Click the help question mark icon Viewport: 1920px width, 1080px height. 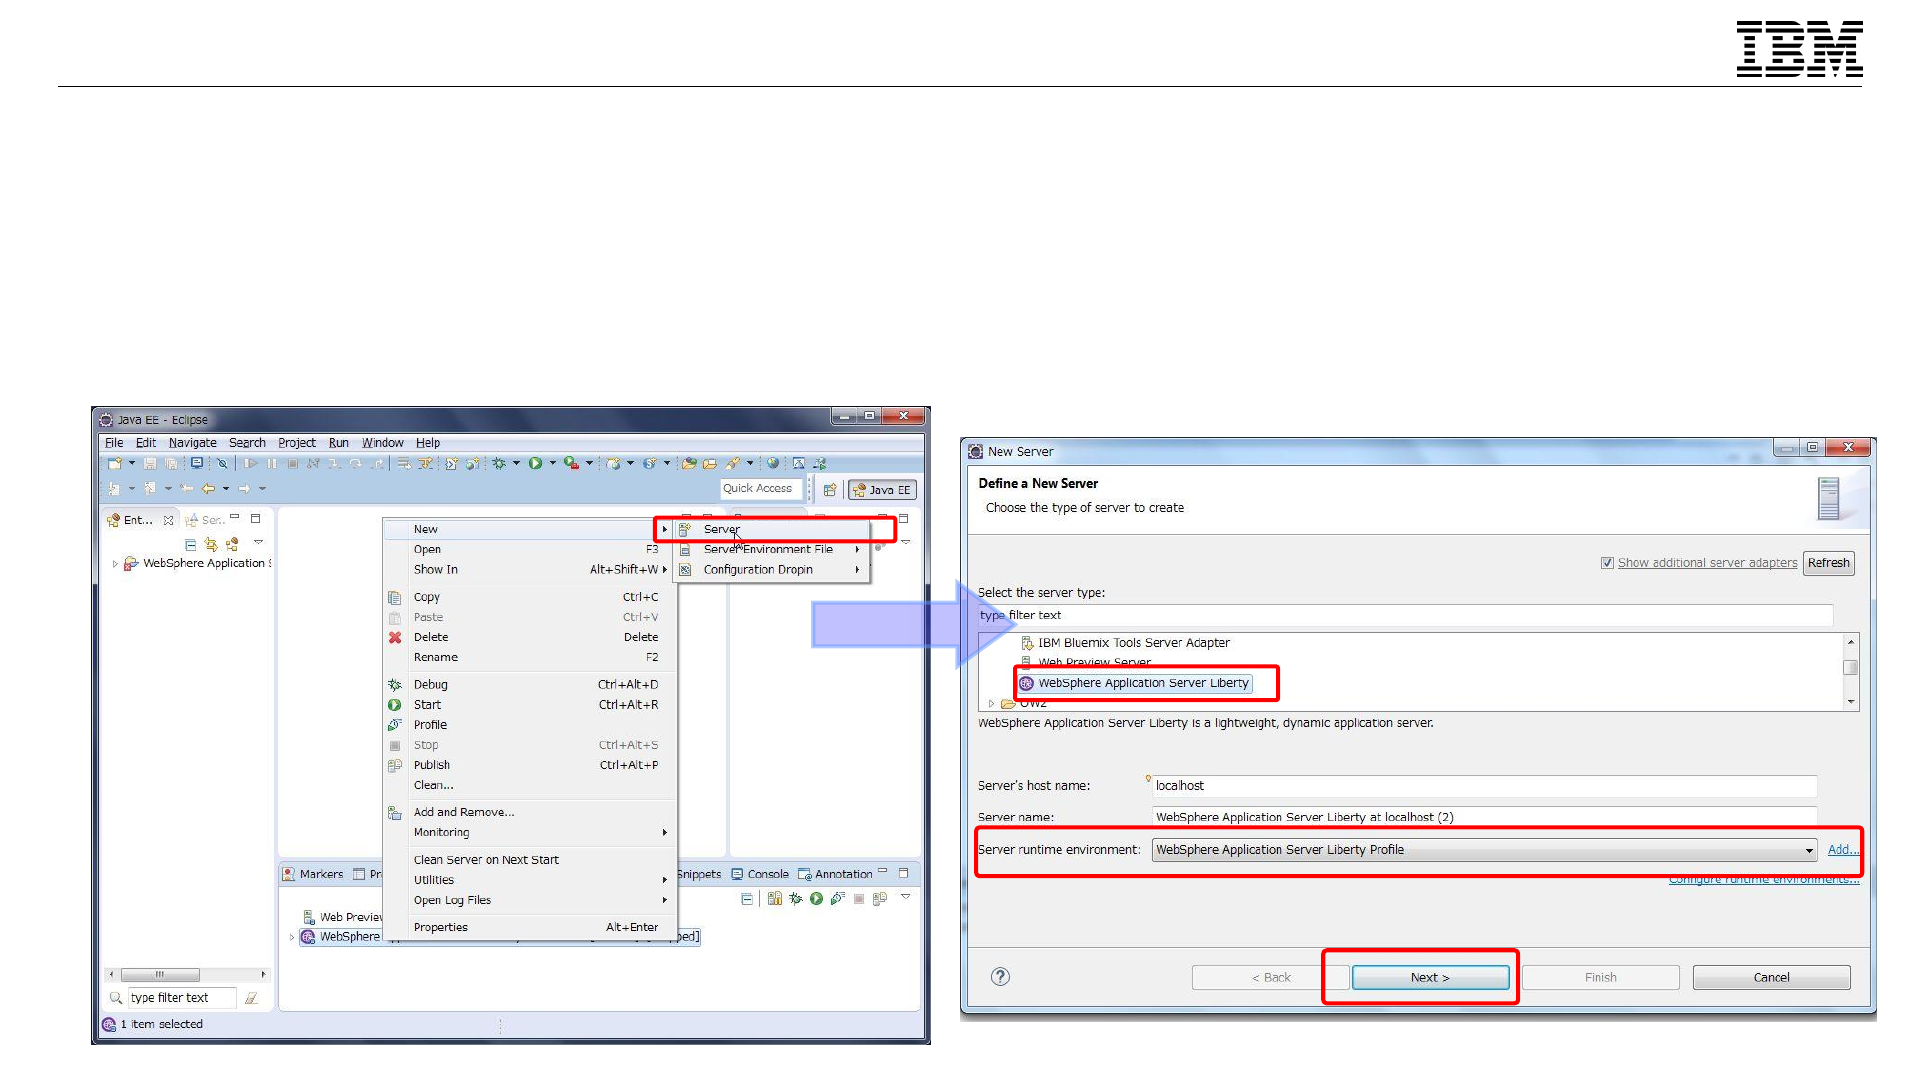coord(1000,977)
